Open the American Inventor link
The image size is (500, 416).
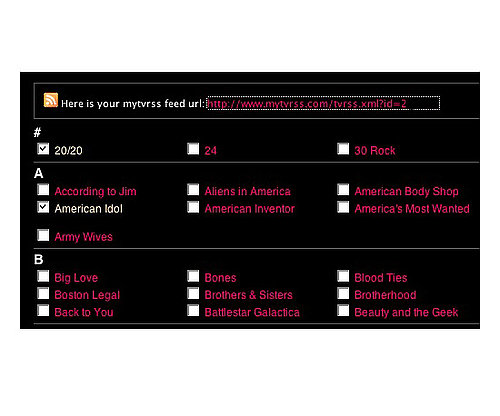pos(250,209)
